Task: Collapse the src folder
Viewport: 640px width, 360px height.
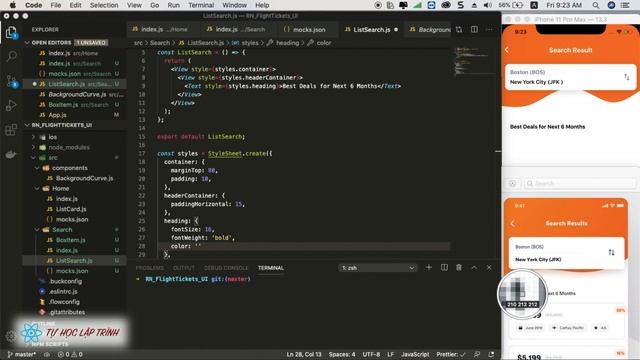Action: tap(53, 158)
